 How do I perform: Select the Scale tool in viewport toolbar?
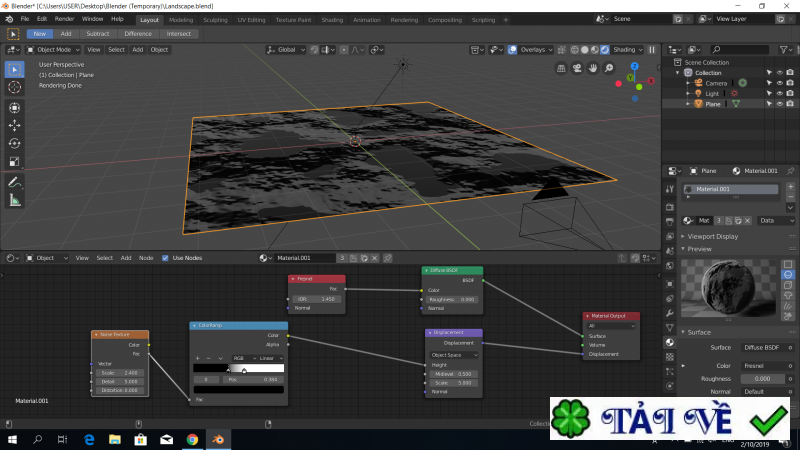click(14, 161)
